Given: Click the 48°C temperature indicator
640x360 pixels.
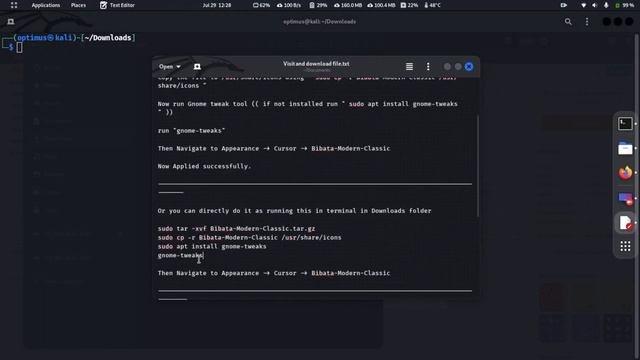Looking at the screenshot, I should click(x=432, y=5).
